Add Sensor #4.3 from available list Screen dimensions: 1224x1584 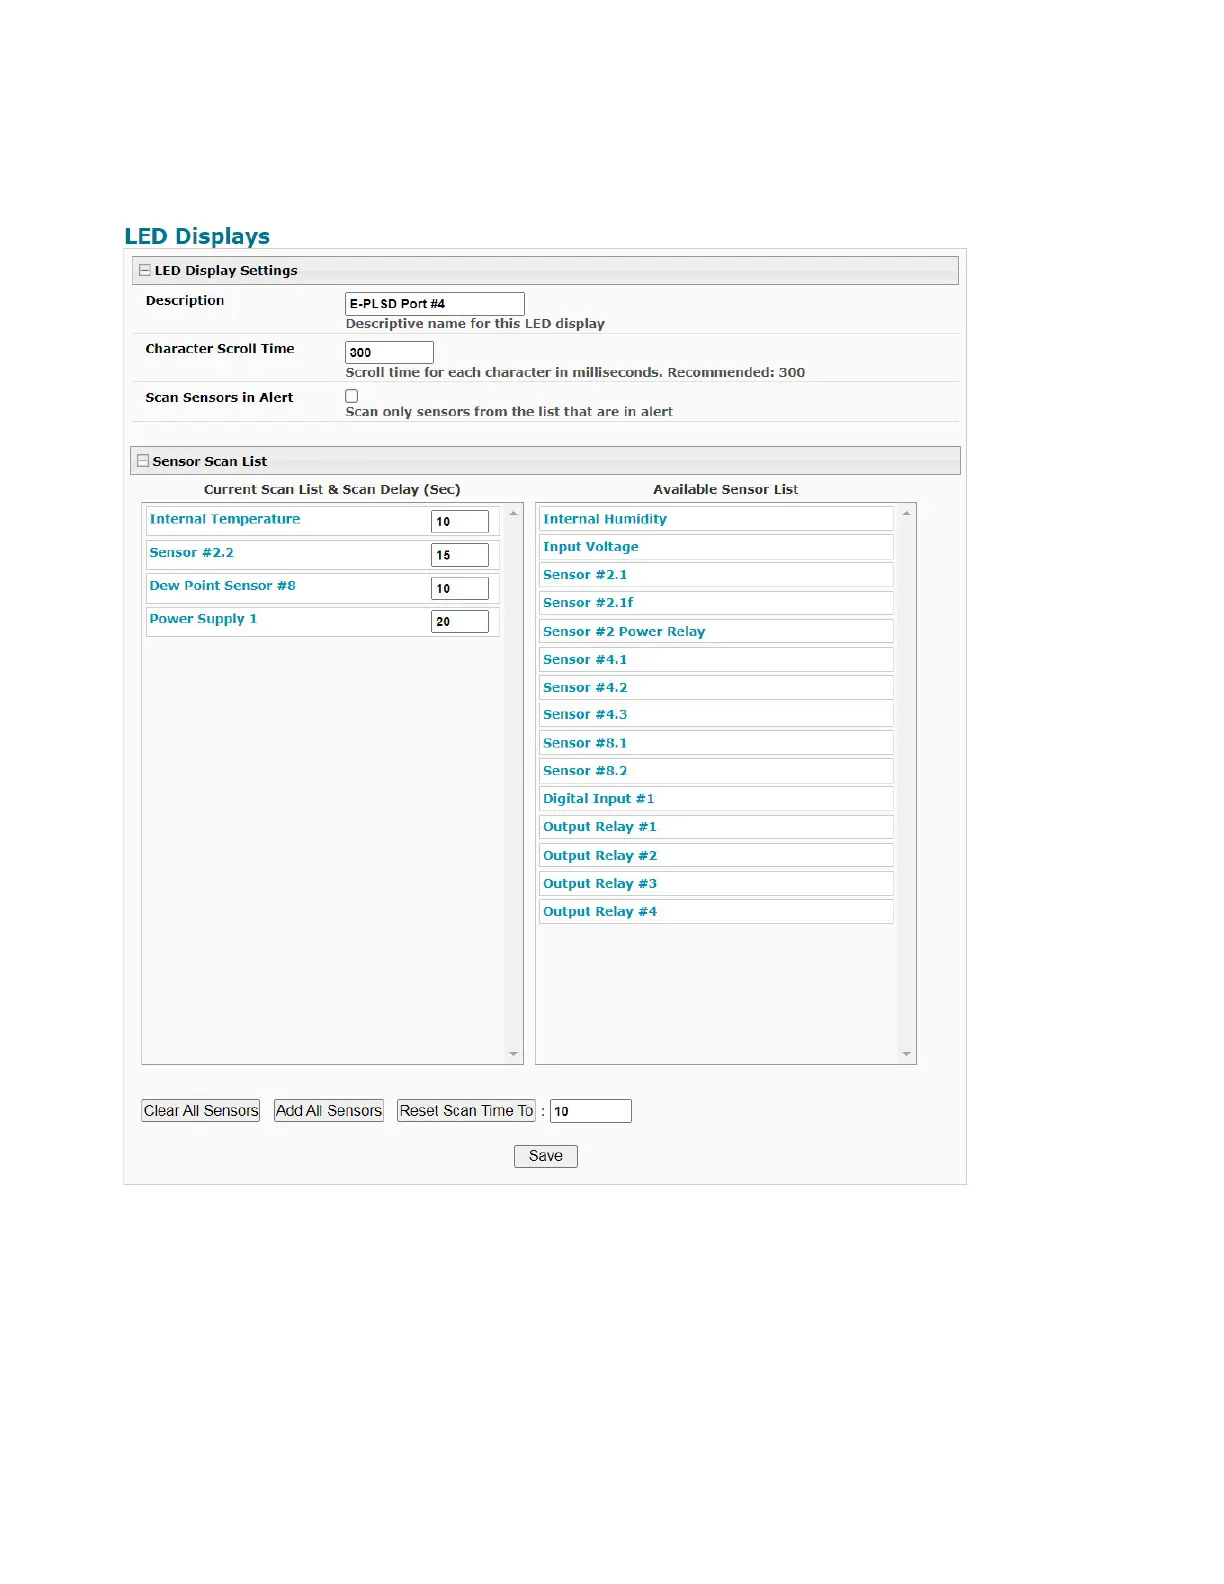tap(716, 714)
